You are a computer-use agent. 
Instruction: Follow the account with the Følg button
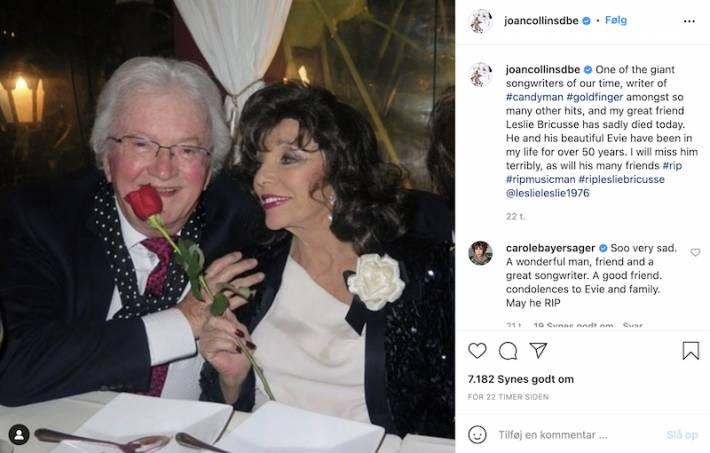pos(616,20)
